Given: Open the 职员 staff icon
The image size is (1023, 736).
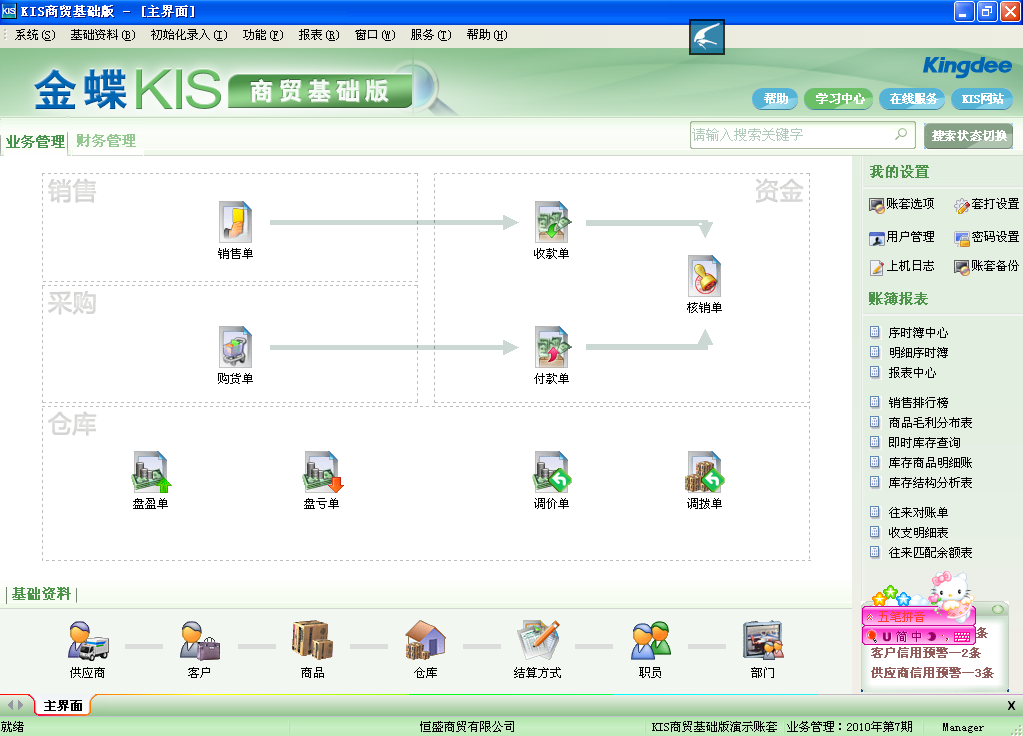Looking at the screenshot, I should [650, 641].
